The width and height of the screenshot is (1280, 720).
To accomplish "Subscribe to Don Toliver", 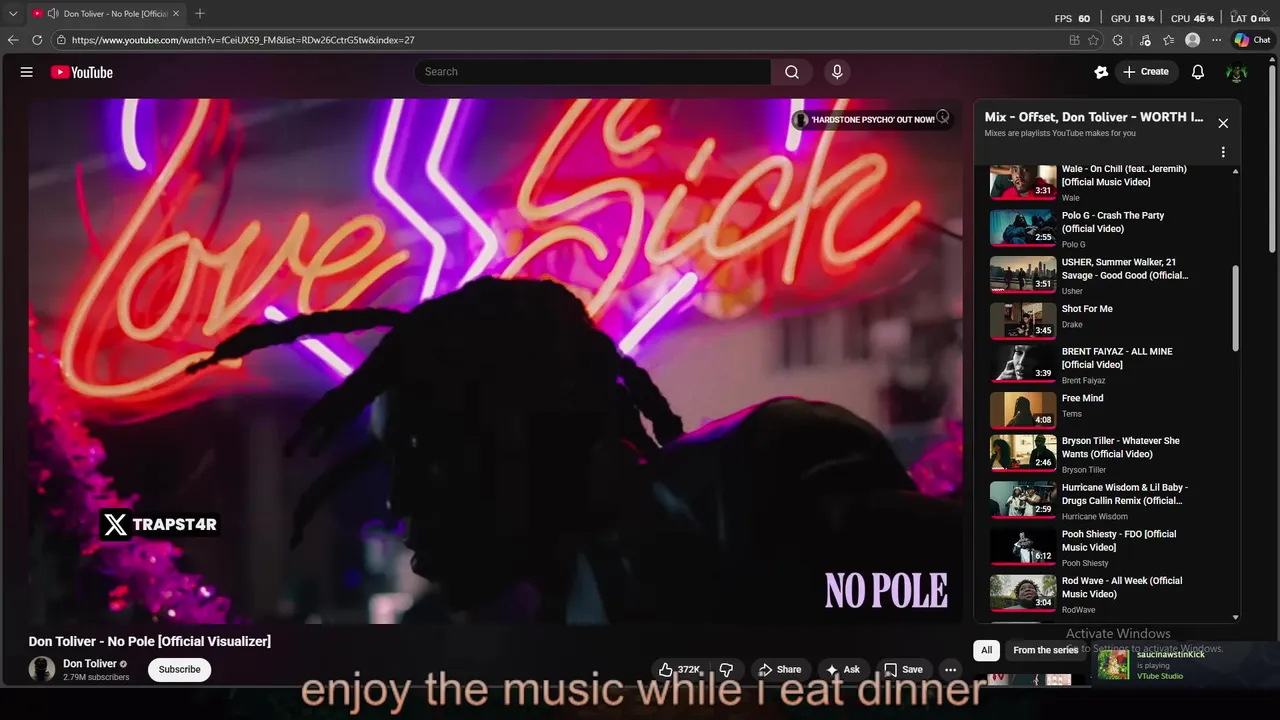I will [180, 669].
